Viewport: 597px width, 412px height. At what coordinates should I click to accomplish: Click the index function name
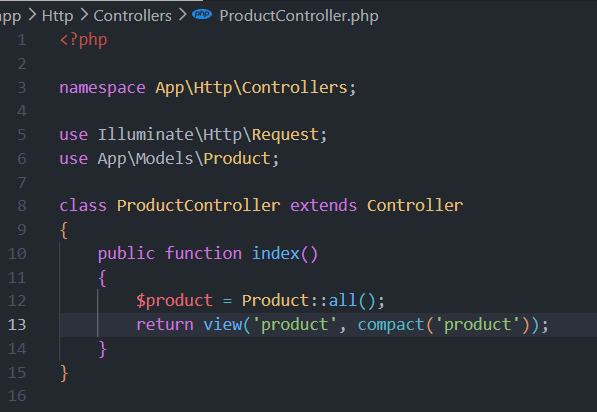276,254
